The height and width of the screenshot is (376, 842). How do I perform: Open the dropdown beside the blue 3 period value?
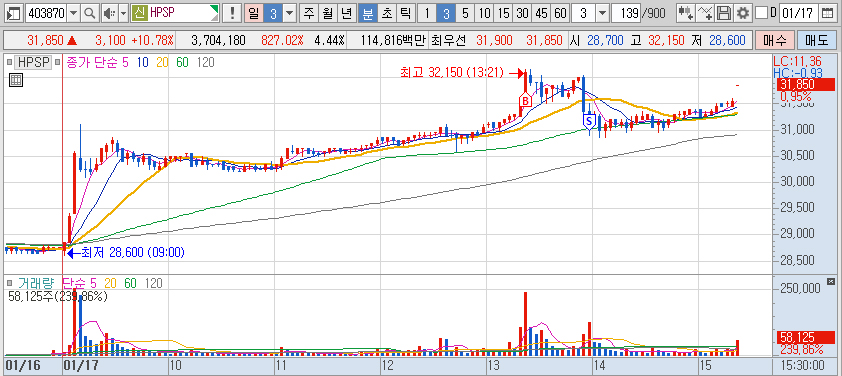pos(289,13)
